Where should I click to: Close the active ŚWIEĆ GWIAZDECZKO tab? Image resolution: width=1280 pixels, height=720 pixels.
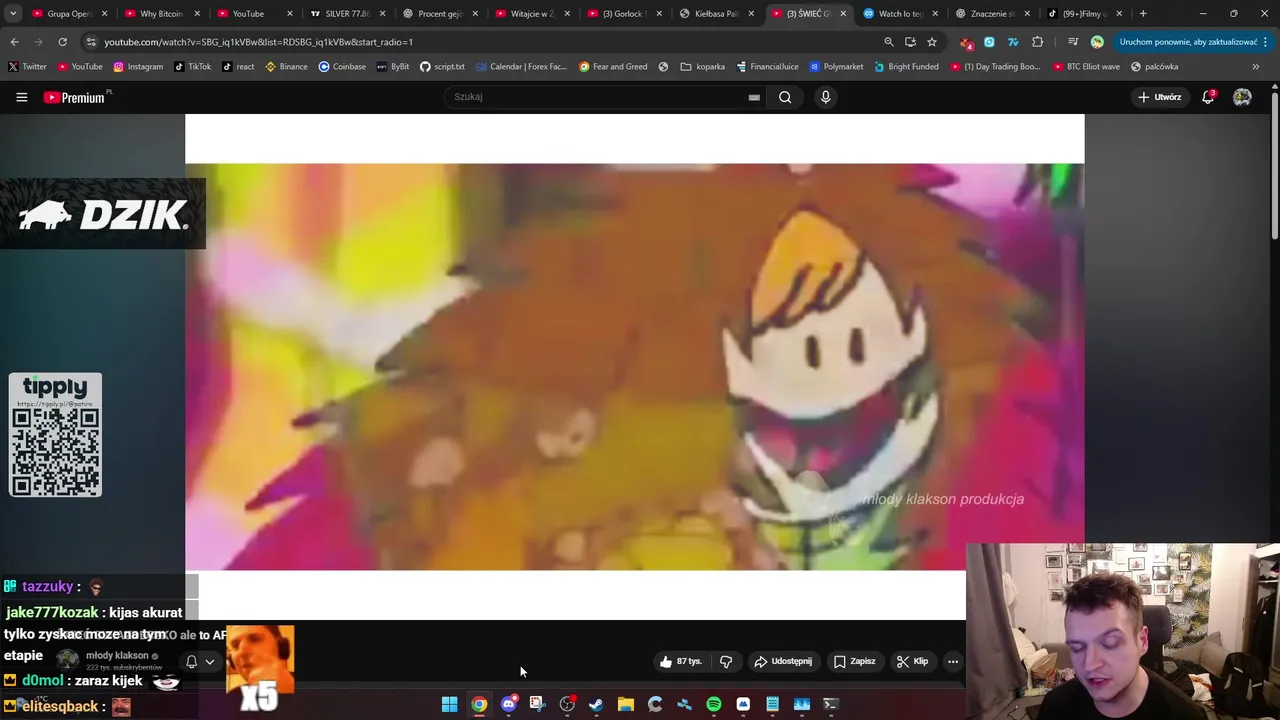click(x=843, y=14)
